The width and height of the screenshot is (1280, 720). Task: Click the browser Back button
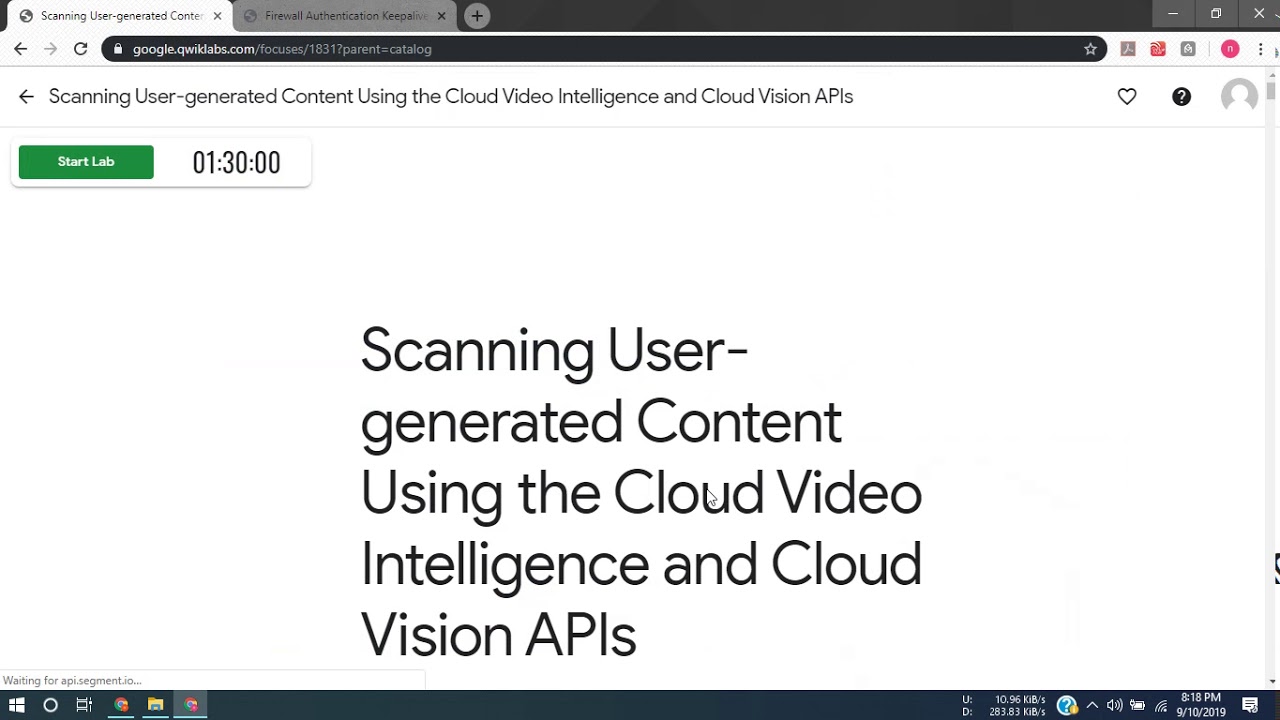pyautogui.click(x=20, y=48)
